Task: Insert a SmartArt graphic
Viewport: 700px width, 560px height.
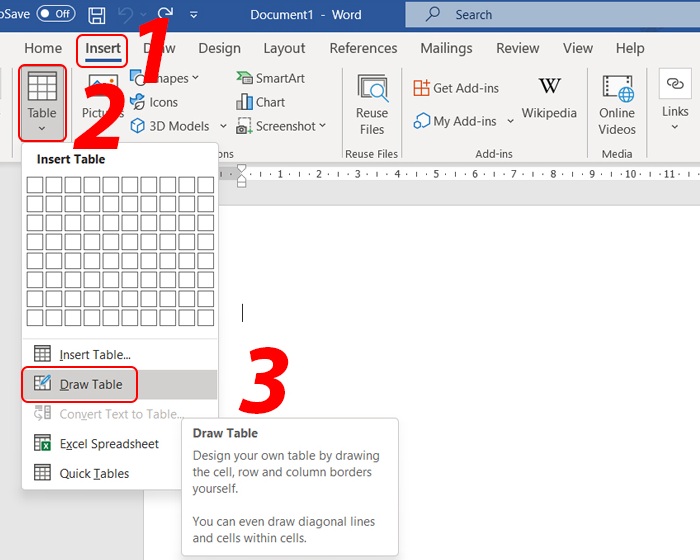Action: pos(271,78)
